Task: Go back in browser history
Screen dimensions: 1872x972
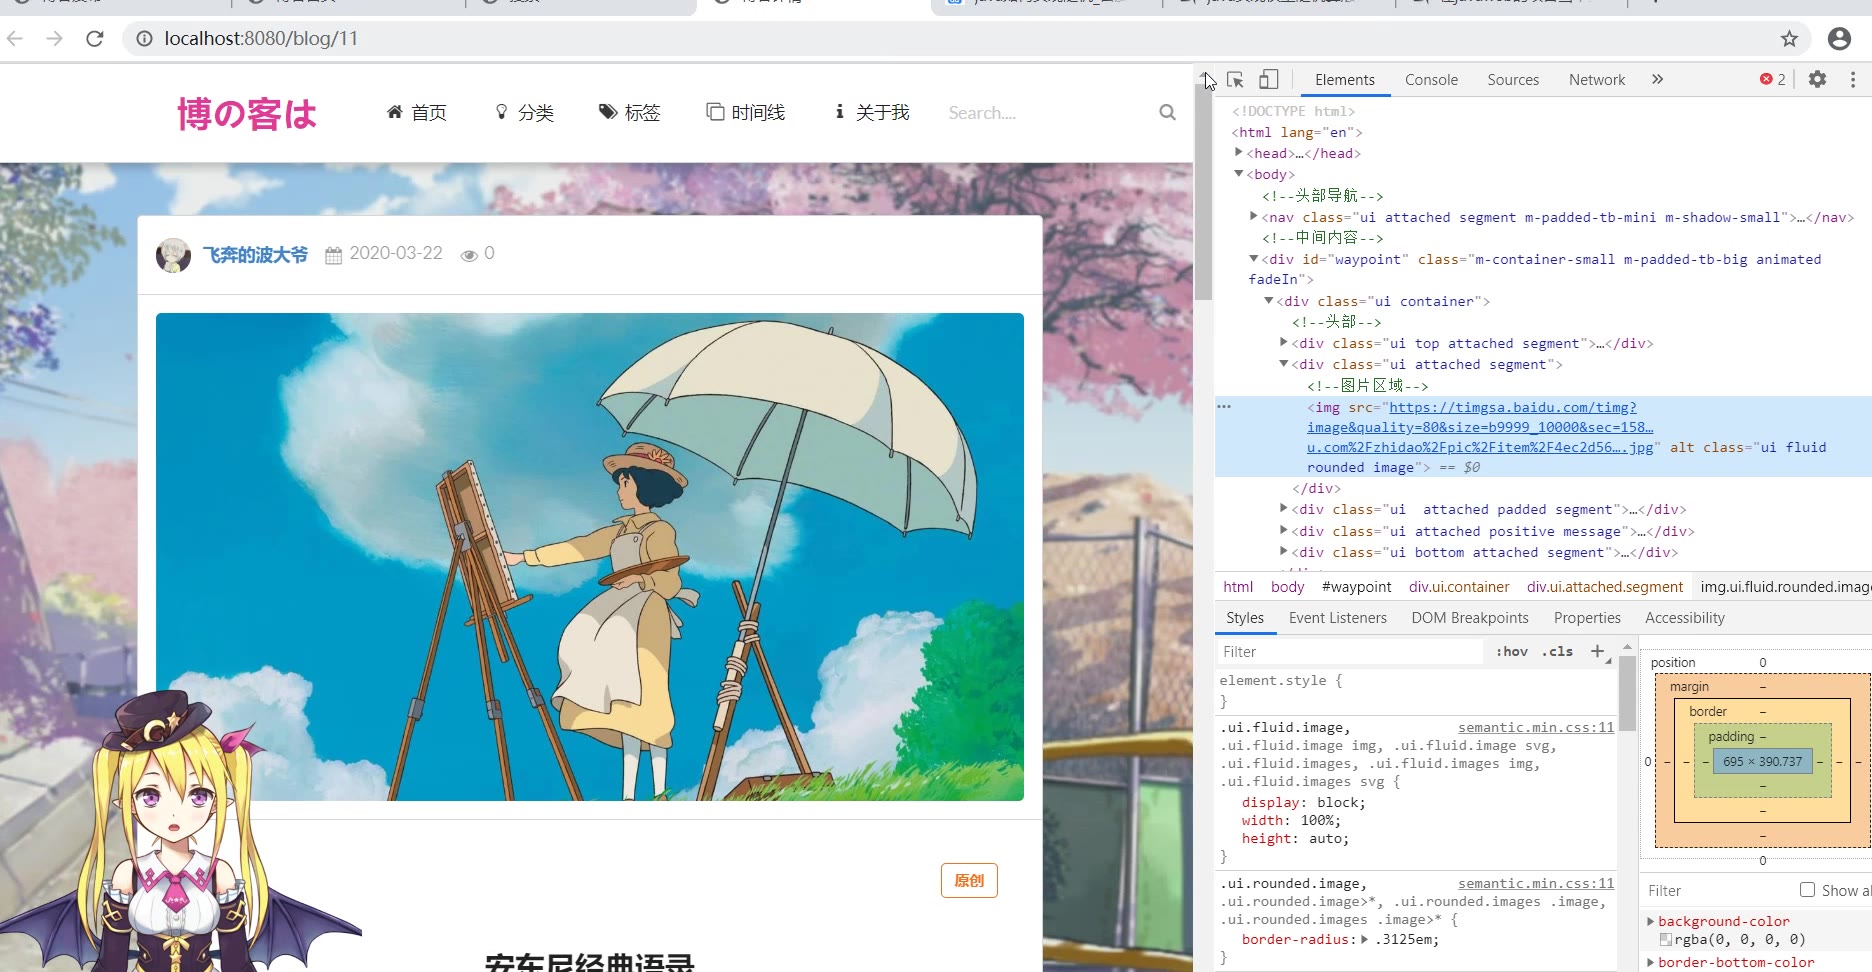Action: (15, 39)
